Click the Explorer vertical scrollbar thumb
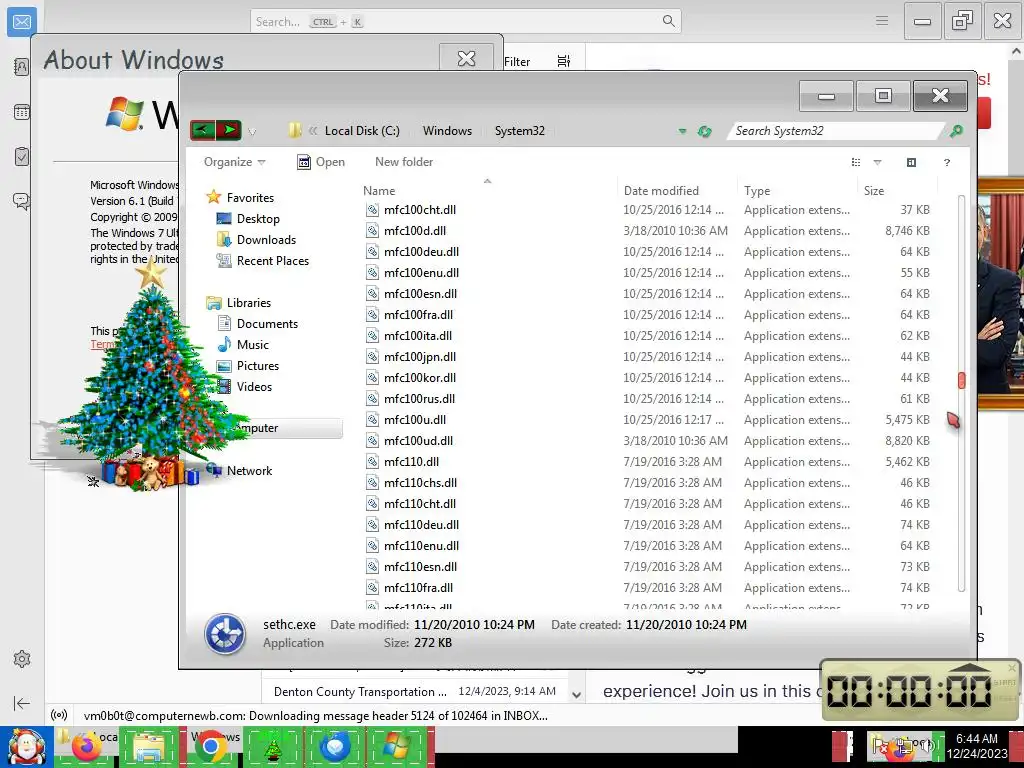Screen dimensions: 1024x768 coord(961,380)
